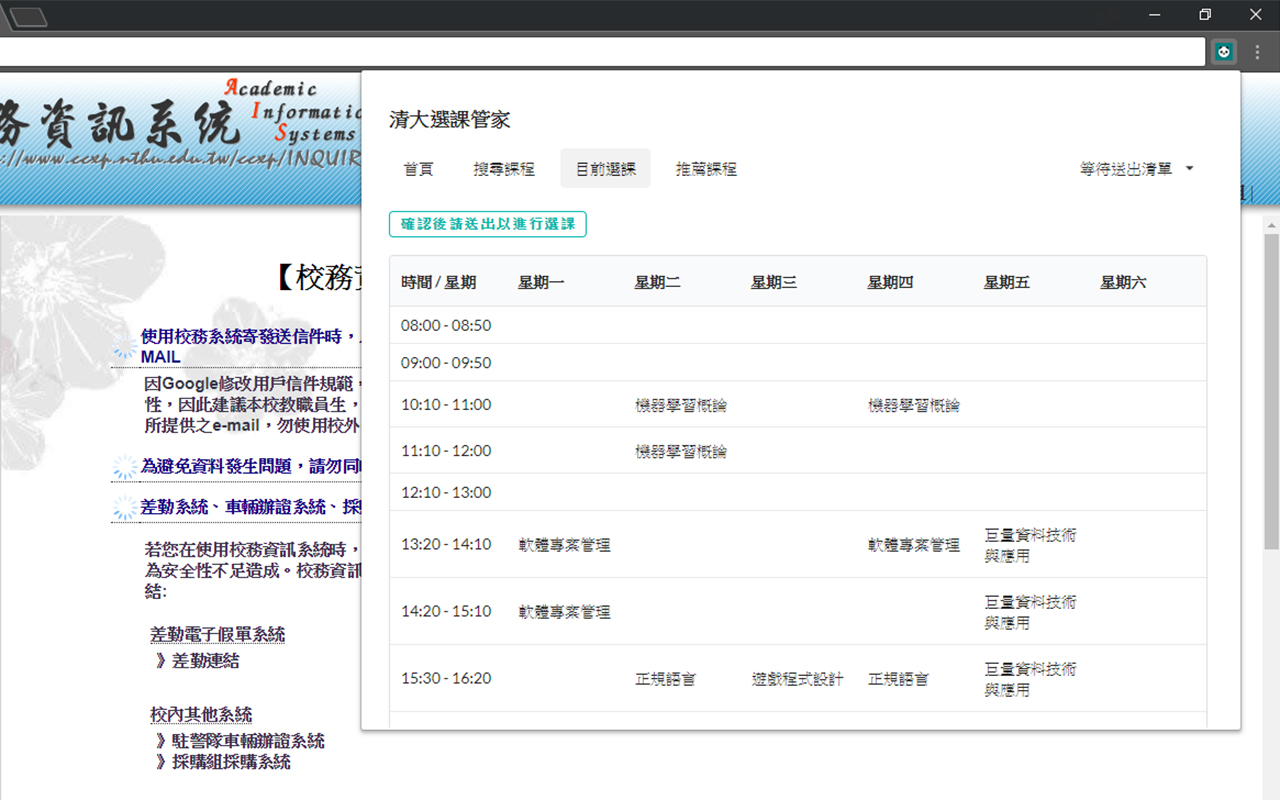Click the course-selection extension icon in the browser toolbar

point(1224,52)
